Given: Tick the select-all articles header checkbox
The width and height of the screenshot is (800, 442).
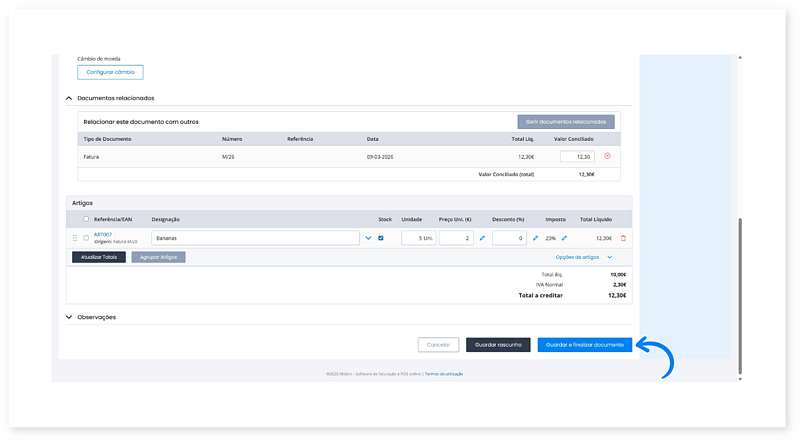Looking at the screenshot, I should click(86, 218).
